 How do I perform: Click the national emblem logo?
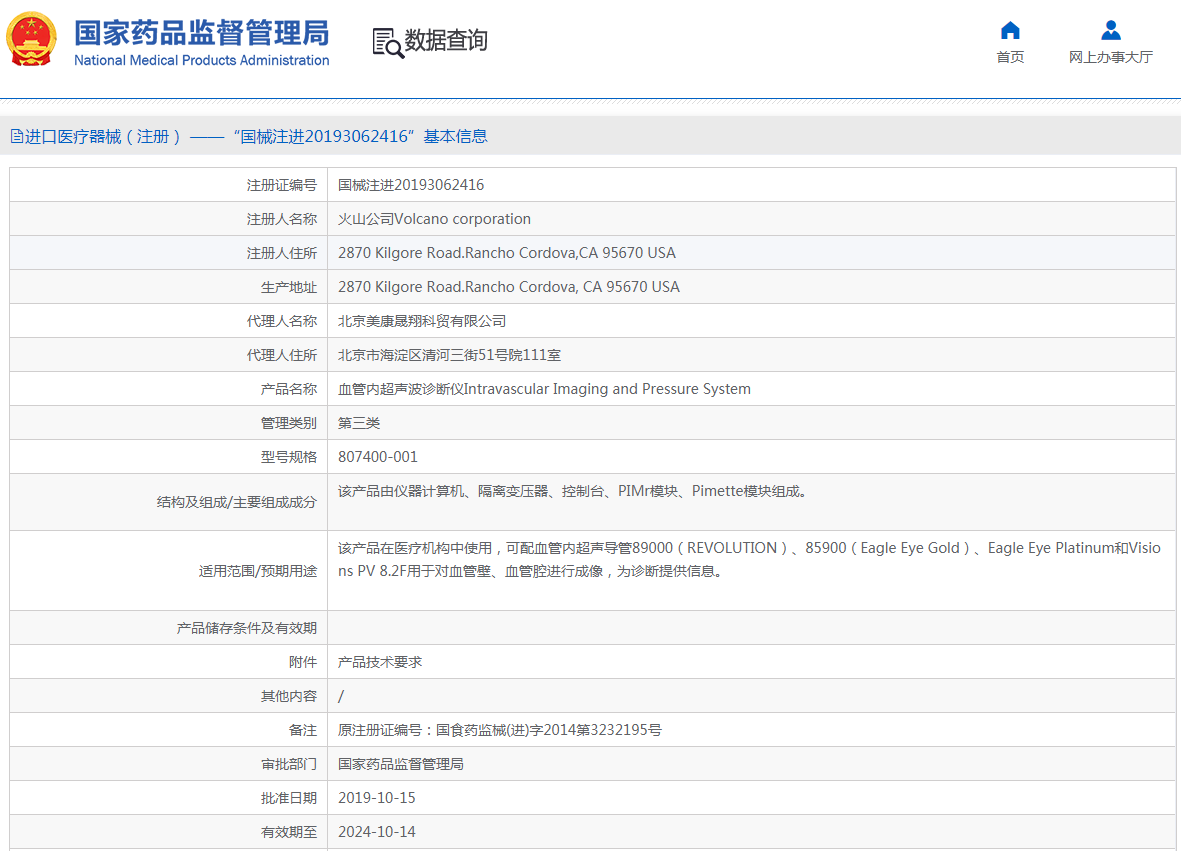[x=32, y=40]
